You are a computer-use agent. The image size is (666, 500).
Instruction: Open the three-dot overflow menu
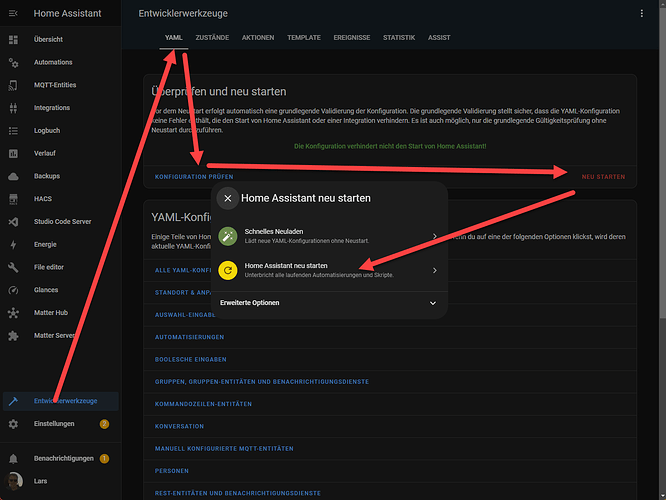point(642,14)
